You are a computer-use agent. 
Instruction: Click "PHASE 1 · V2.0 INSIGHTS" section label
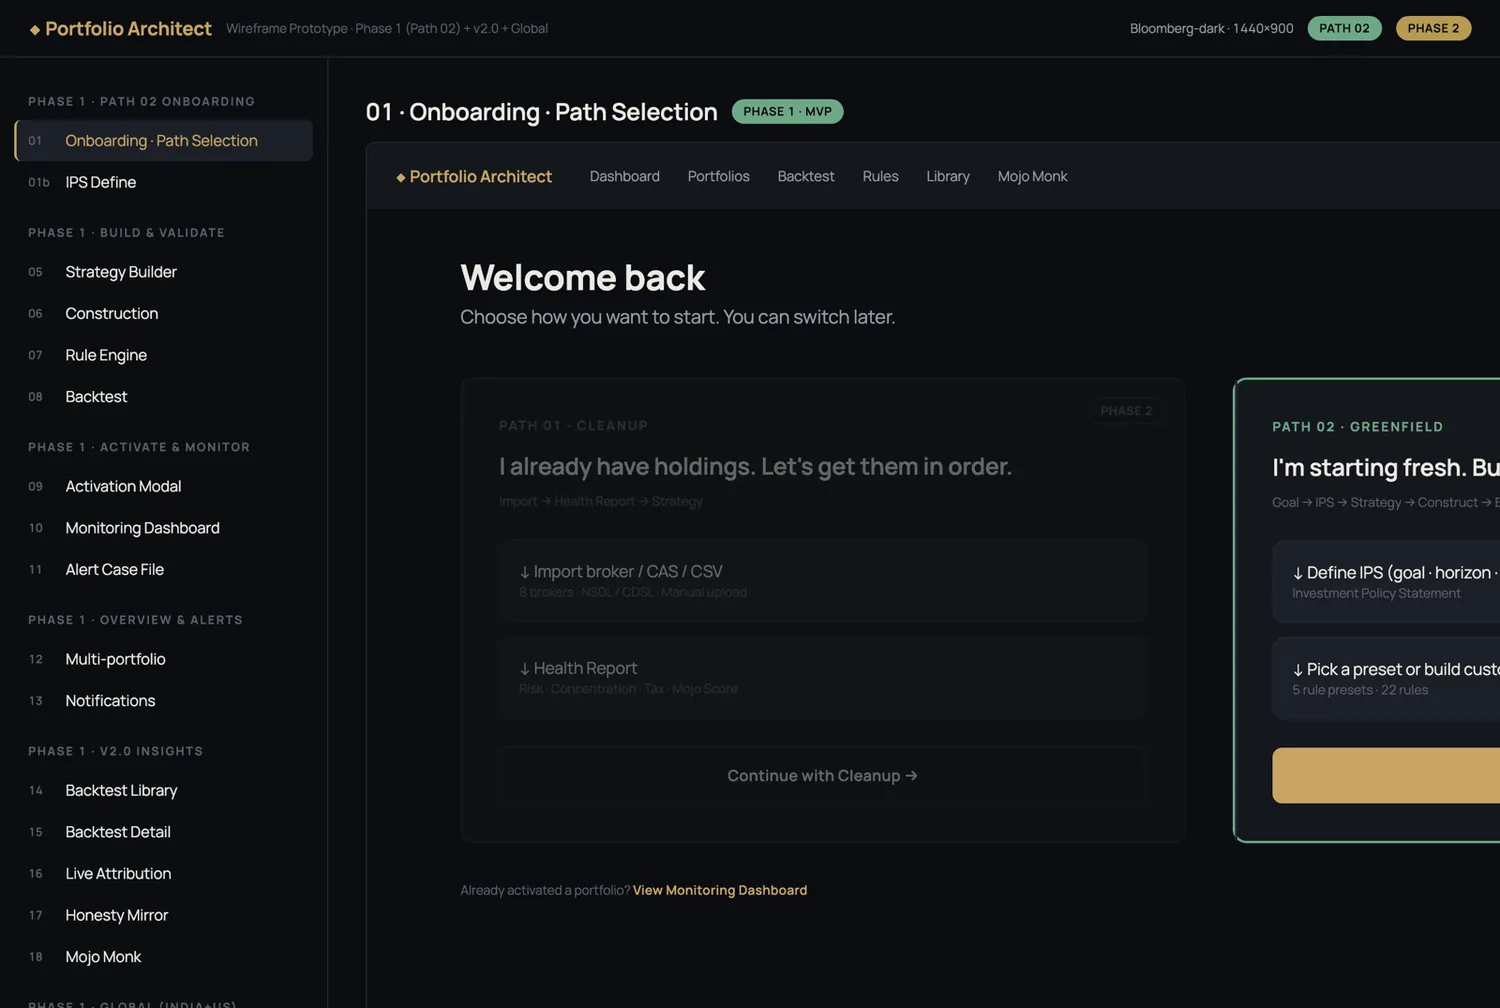(116, 751)
